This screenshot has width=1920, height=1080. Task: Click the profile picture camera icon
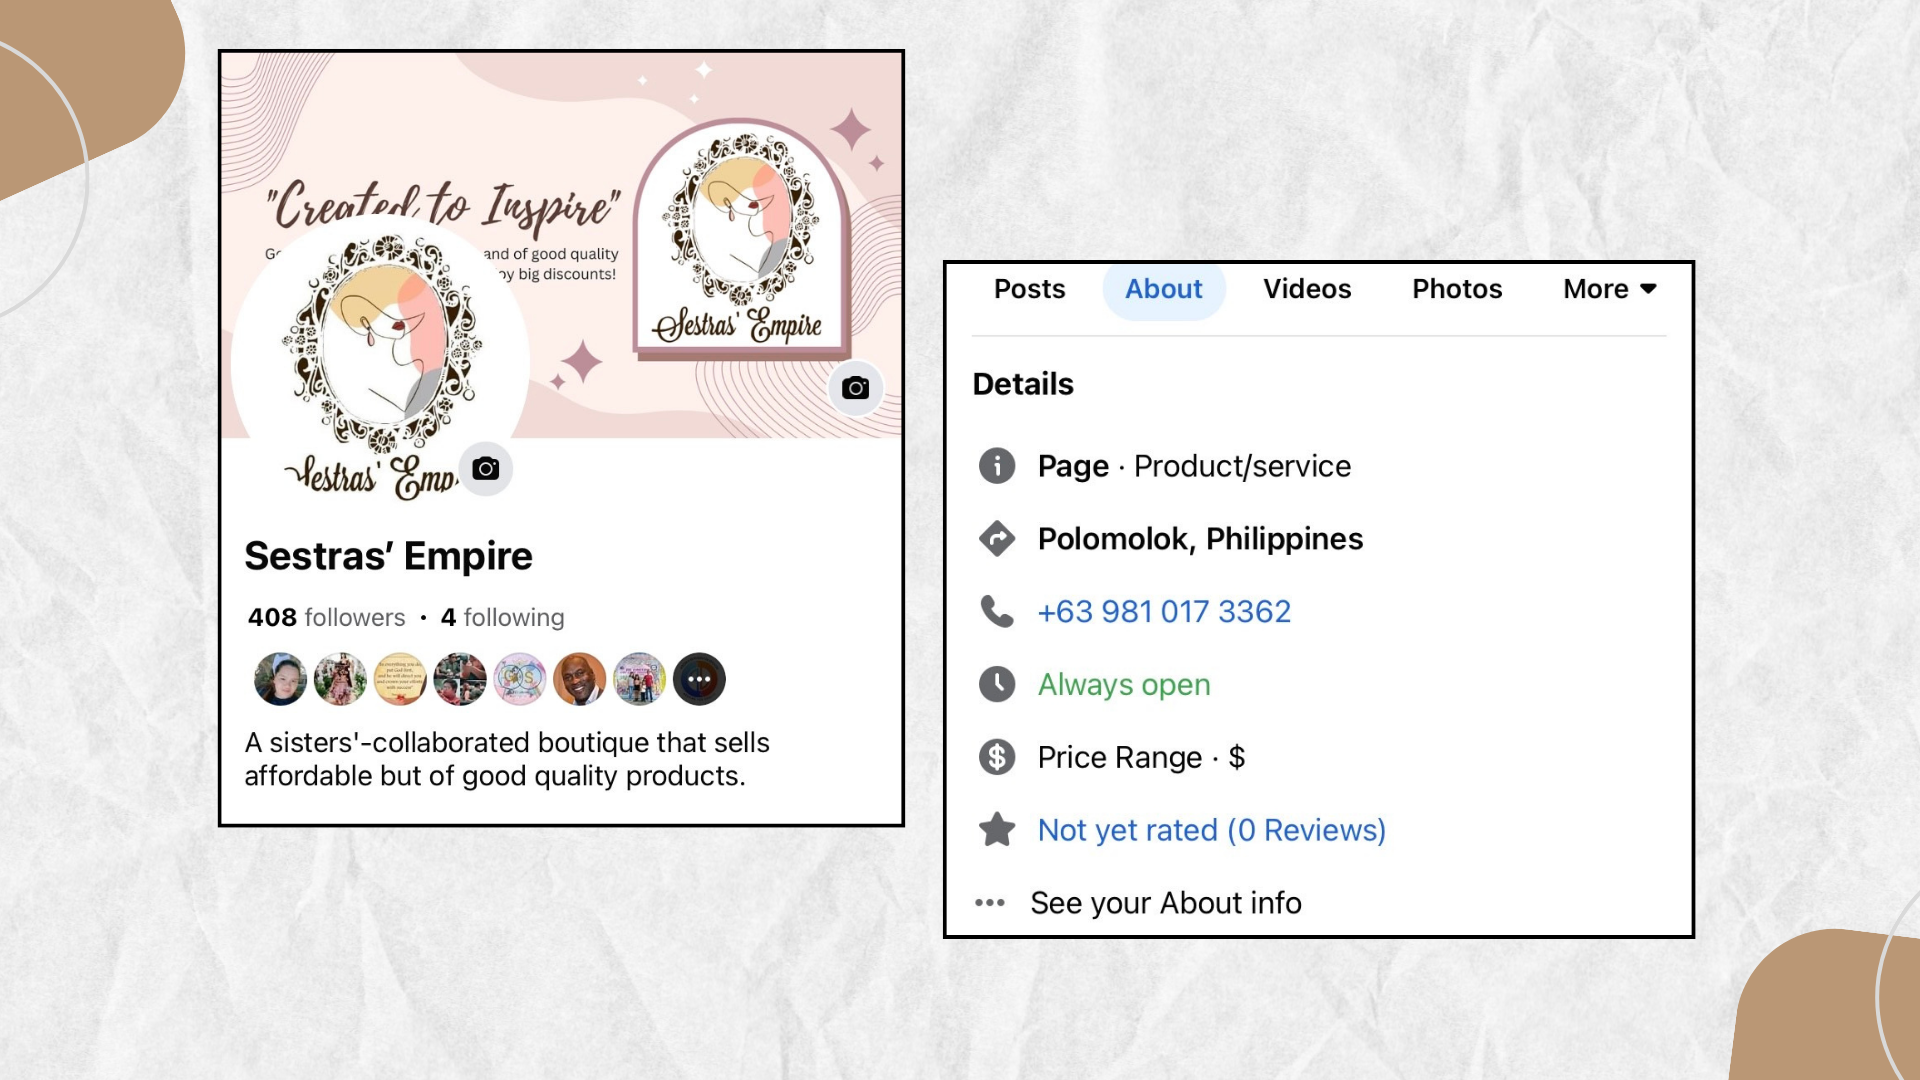tap(486, 468)
